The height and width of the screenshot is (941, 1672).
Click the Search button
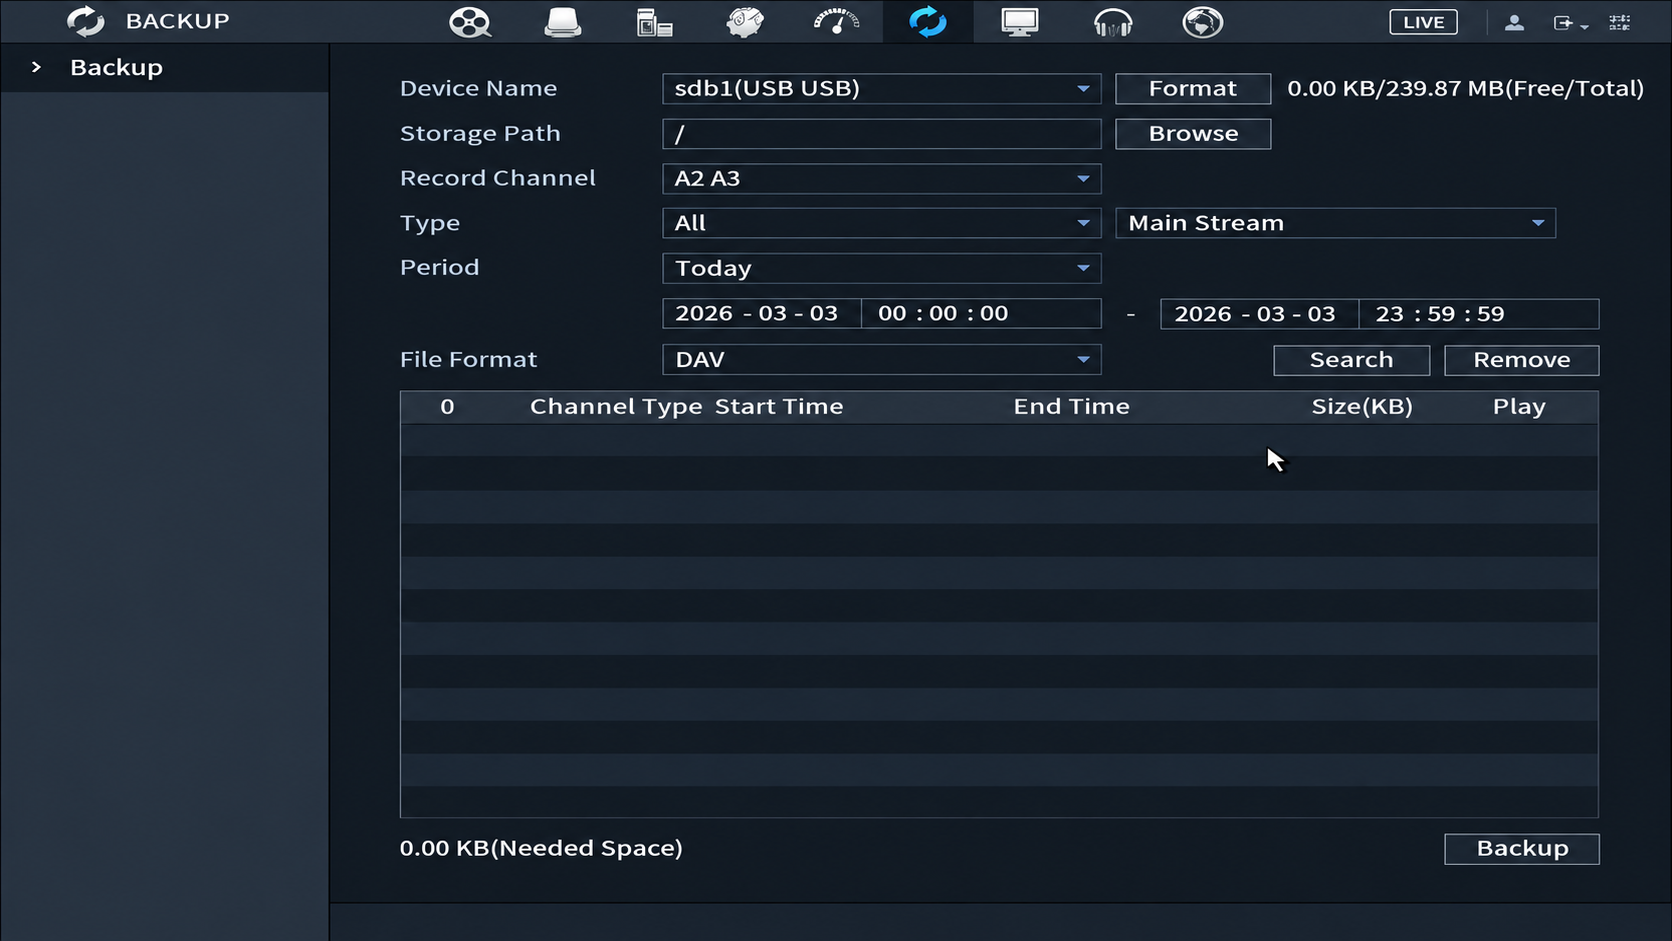coord(1351,360)
